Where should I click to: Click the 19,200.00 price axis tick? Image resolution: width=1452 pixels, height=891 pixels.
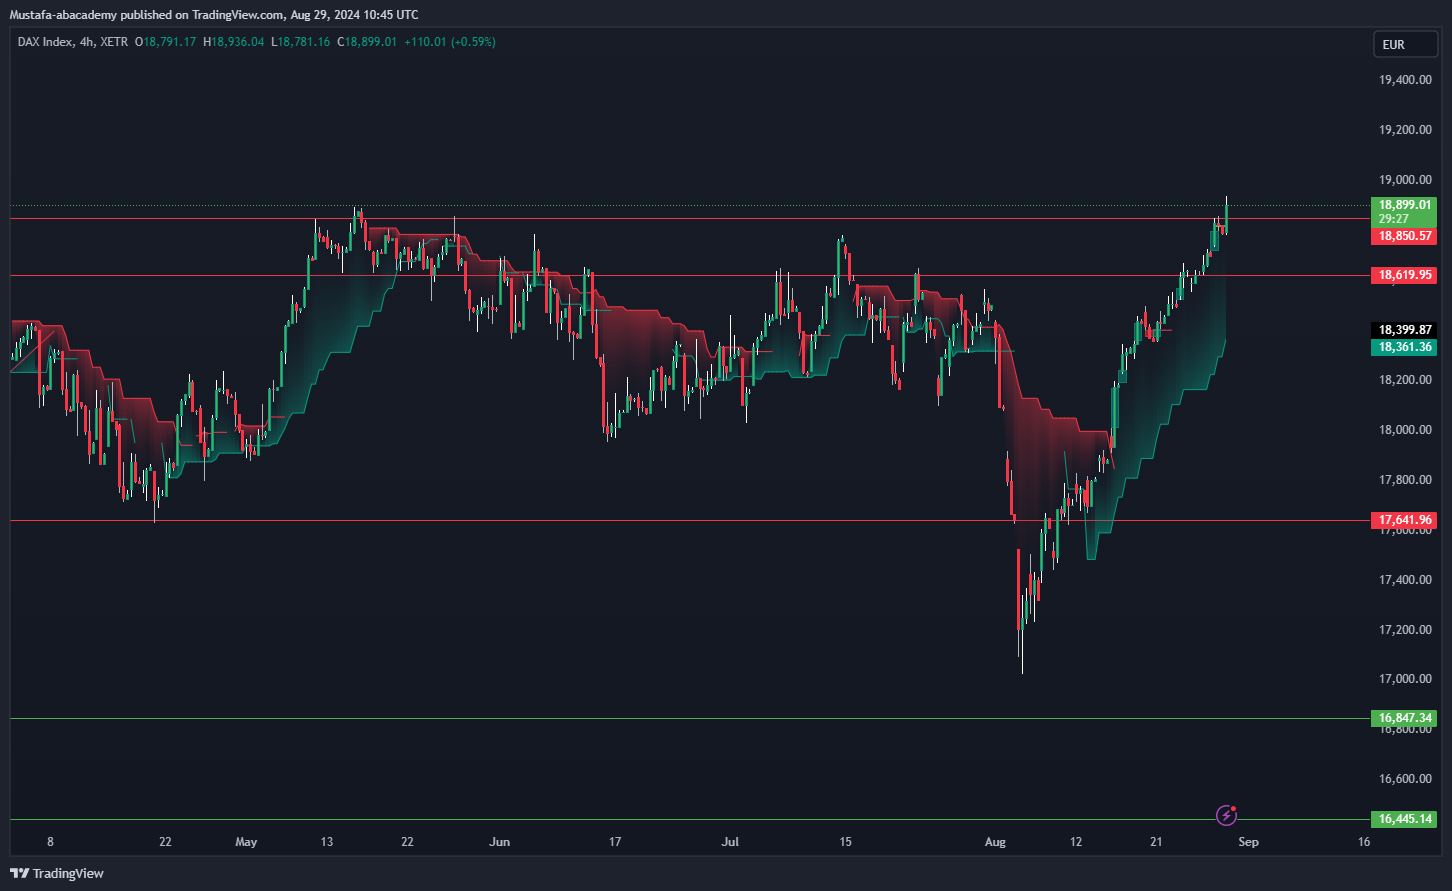(1406, 130)
